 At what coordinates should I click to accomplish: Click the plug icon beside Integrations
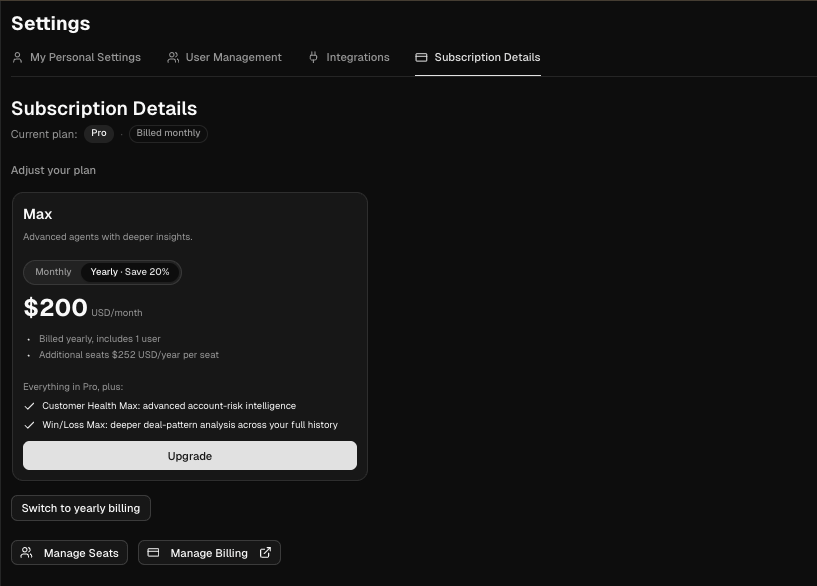(x=314, y=58)
